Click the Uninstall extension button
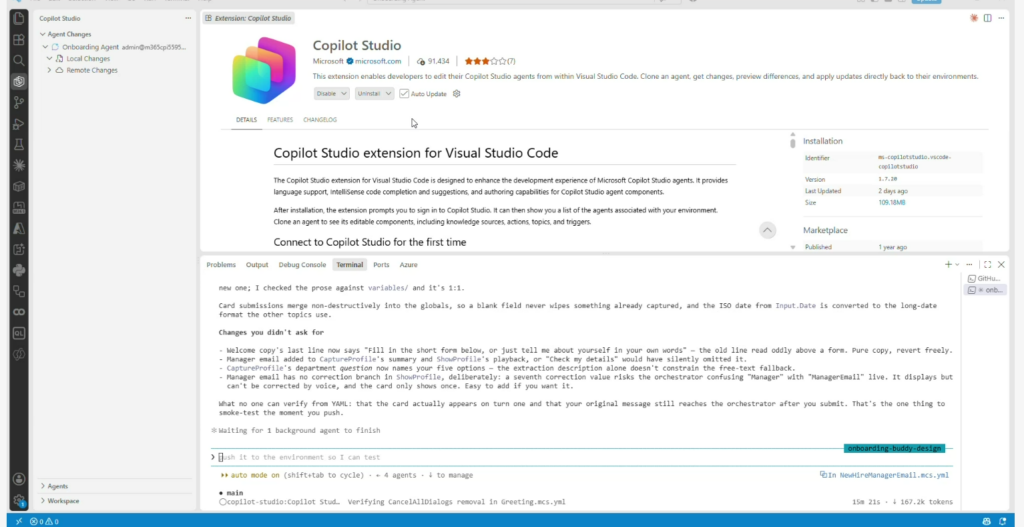This screenshot has width=1024, height=527. [369, 93]
